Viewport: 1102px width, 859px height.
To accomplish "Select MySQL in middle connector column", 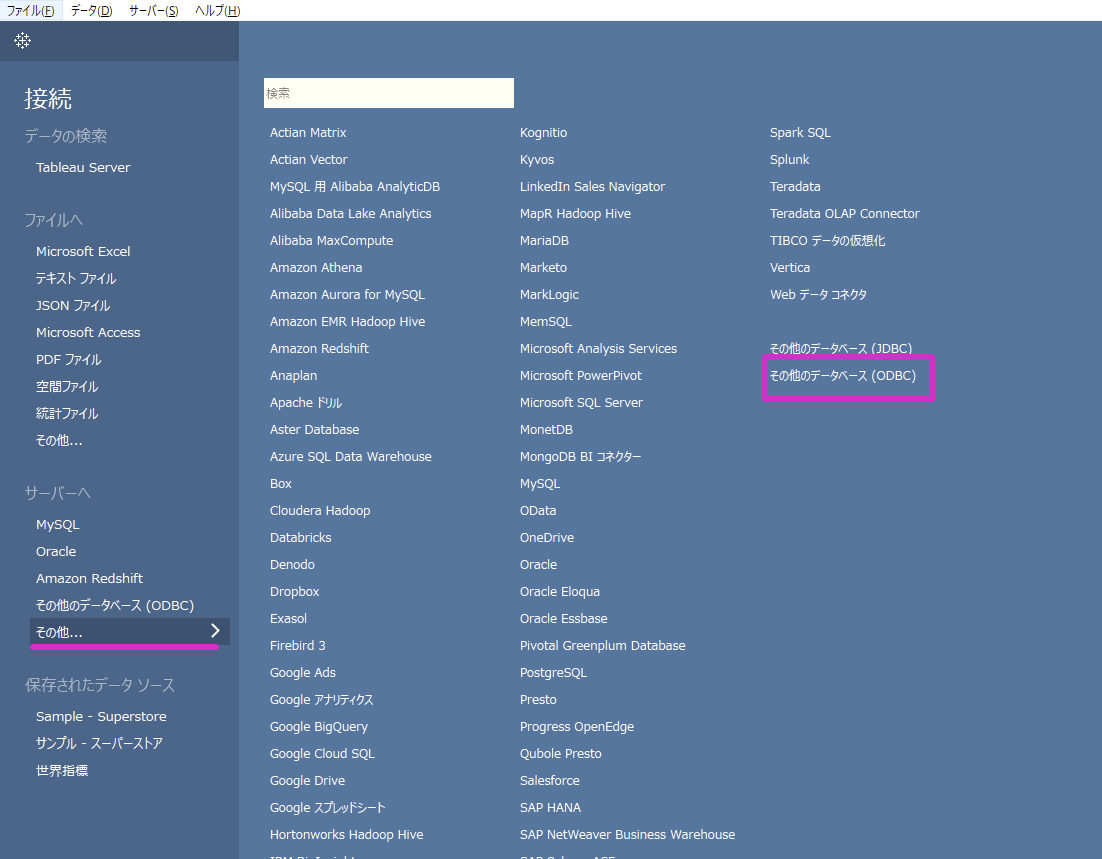I will click(540, 484).
